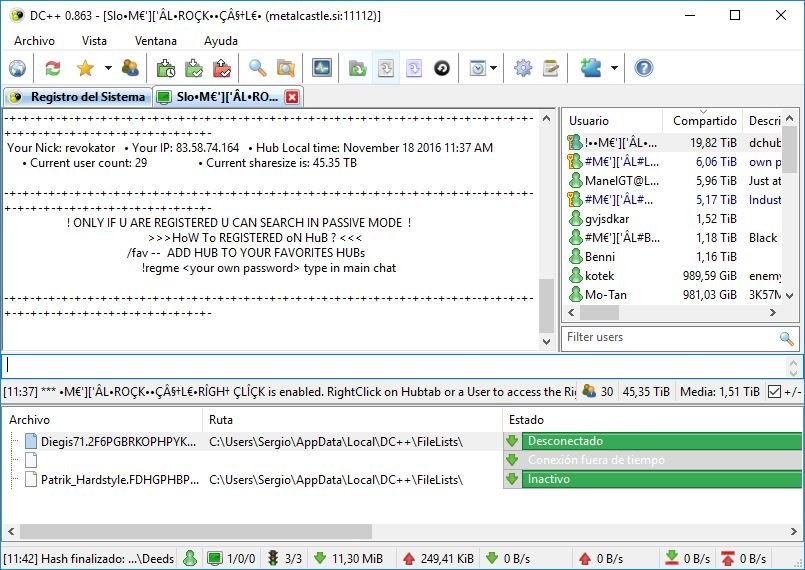Open the ADL Search folder-magnifier icon
805x570 pixels.
[285, 68]
